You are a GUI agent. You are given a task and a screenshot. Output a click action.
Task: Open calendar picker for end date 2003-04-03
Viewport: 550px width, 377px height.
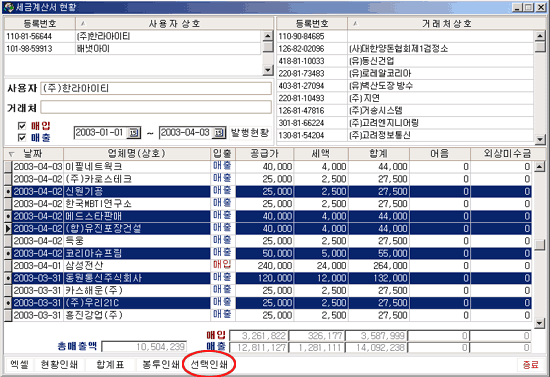tap(219, 133)
